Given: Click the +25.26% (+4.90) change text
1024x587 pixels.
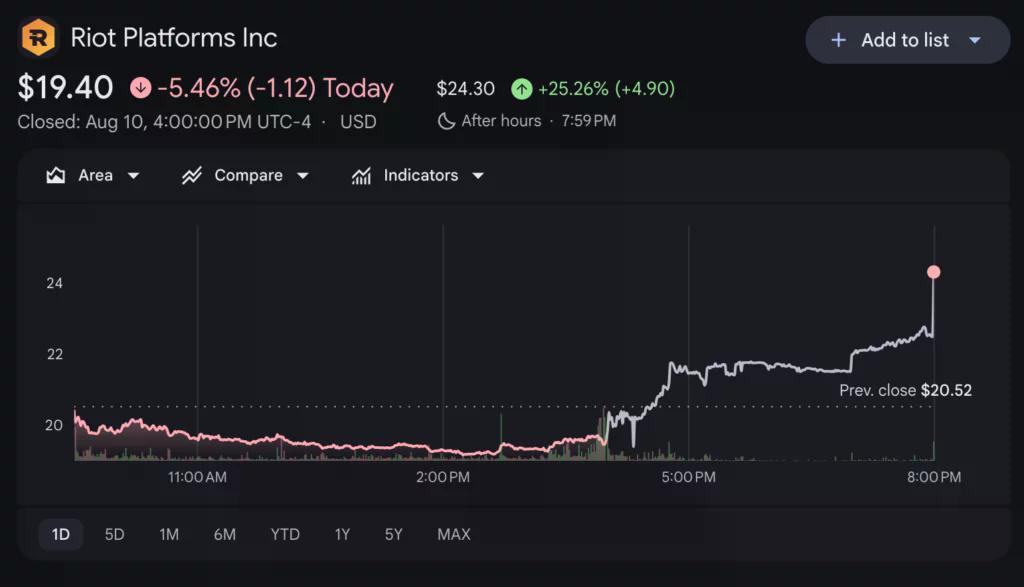Looking at the screenshot, I should (x=606, y=88).
